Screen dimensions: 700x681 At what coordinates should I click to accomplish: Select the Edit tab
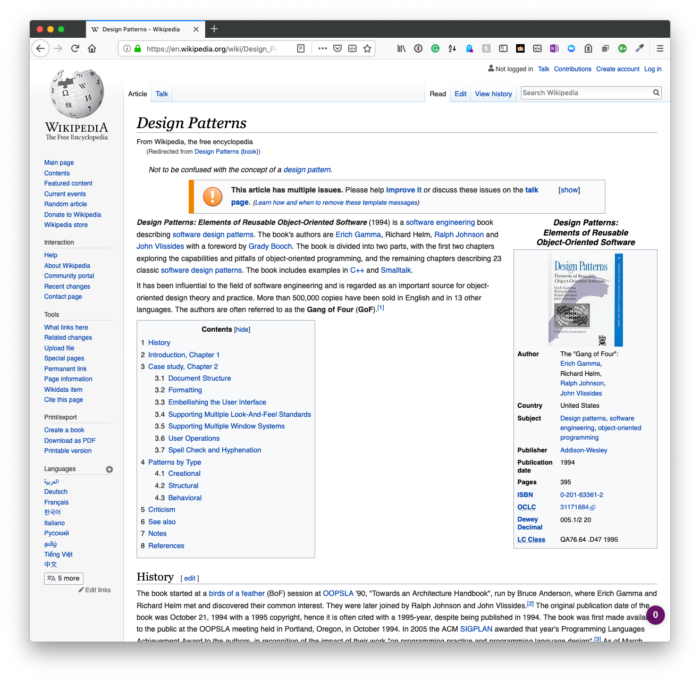(461, 94)
